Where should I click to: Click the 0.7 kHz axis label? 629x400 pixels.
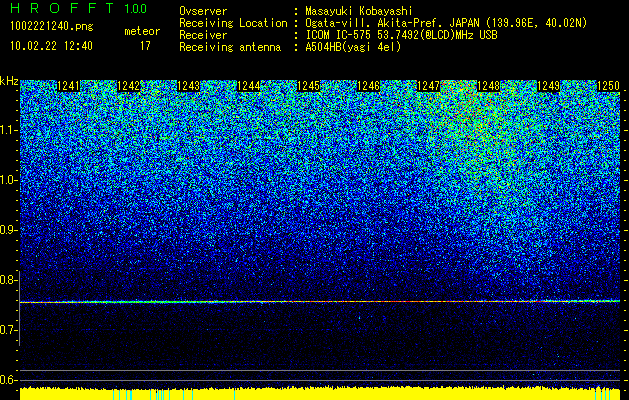click(x=8, y=330)
